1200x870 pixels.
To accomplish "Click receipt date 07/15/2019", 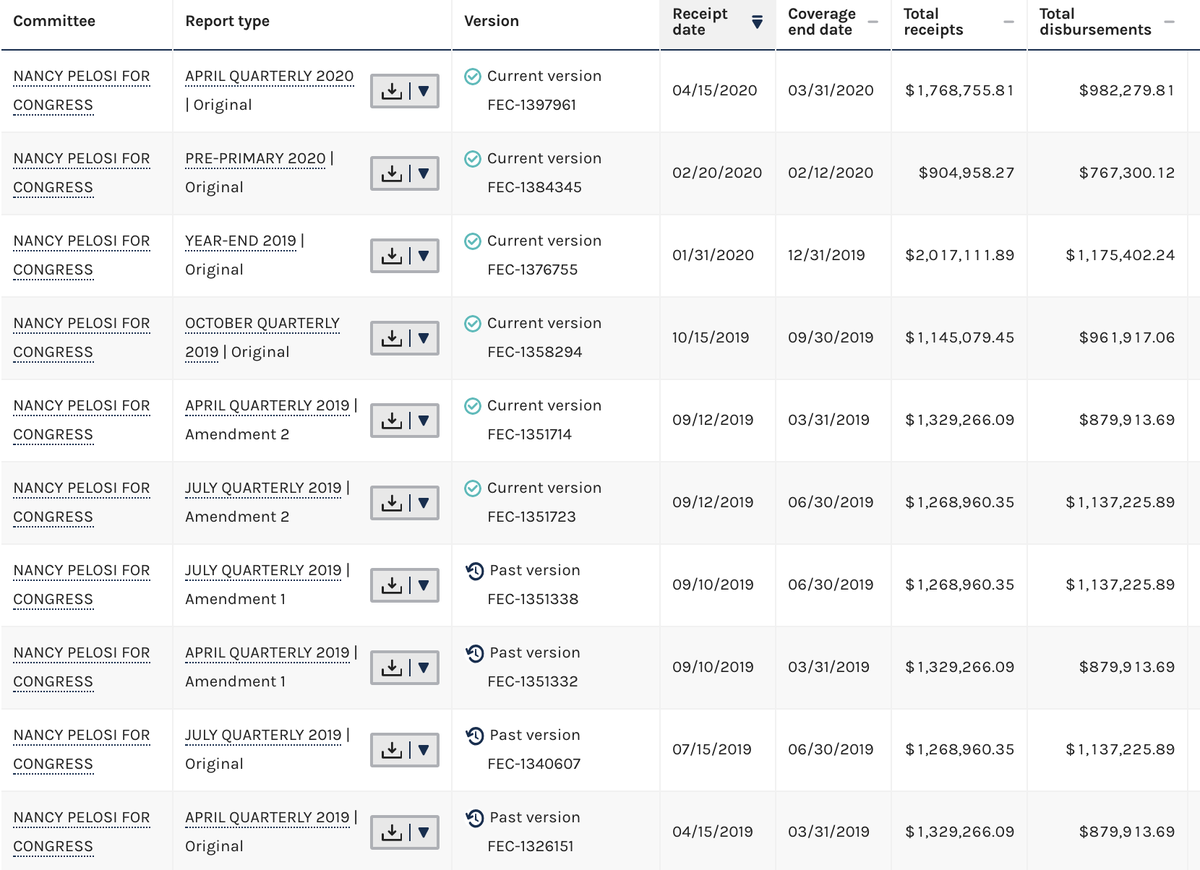I will point(712,749).
